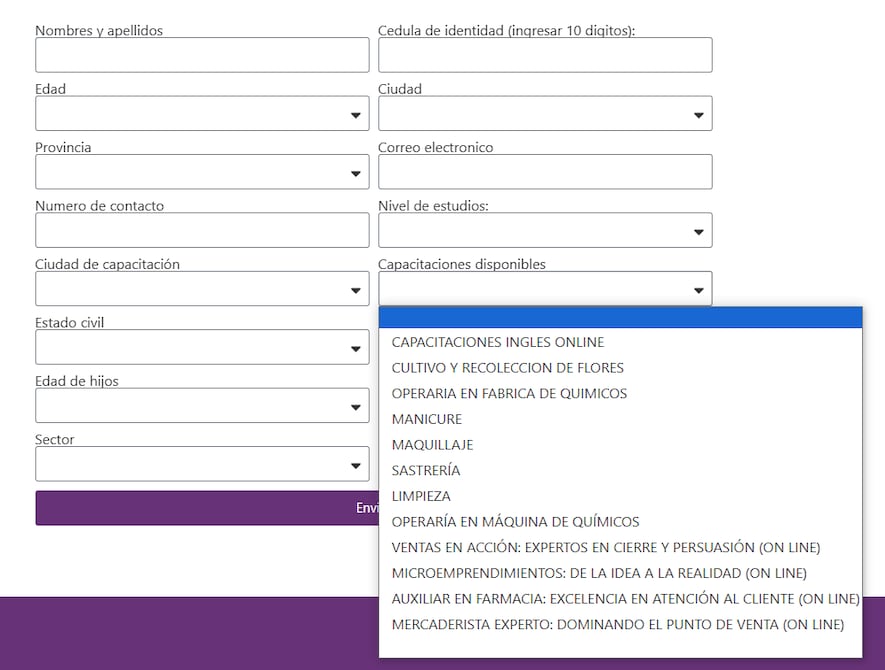Image resolution: width=885 pixels, height=670 pixels.
Task: Expand the Sector dropdown
Action: pyautogui.click(x=202, y=465)
